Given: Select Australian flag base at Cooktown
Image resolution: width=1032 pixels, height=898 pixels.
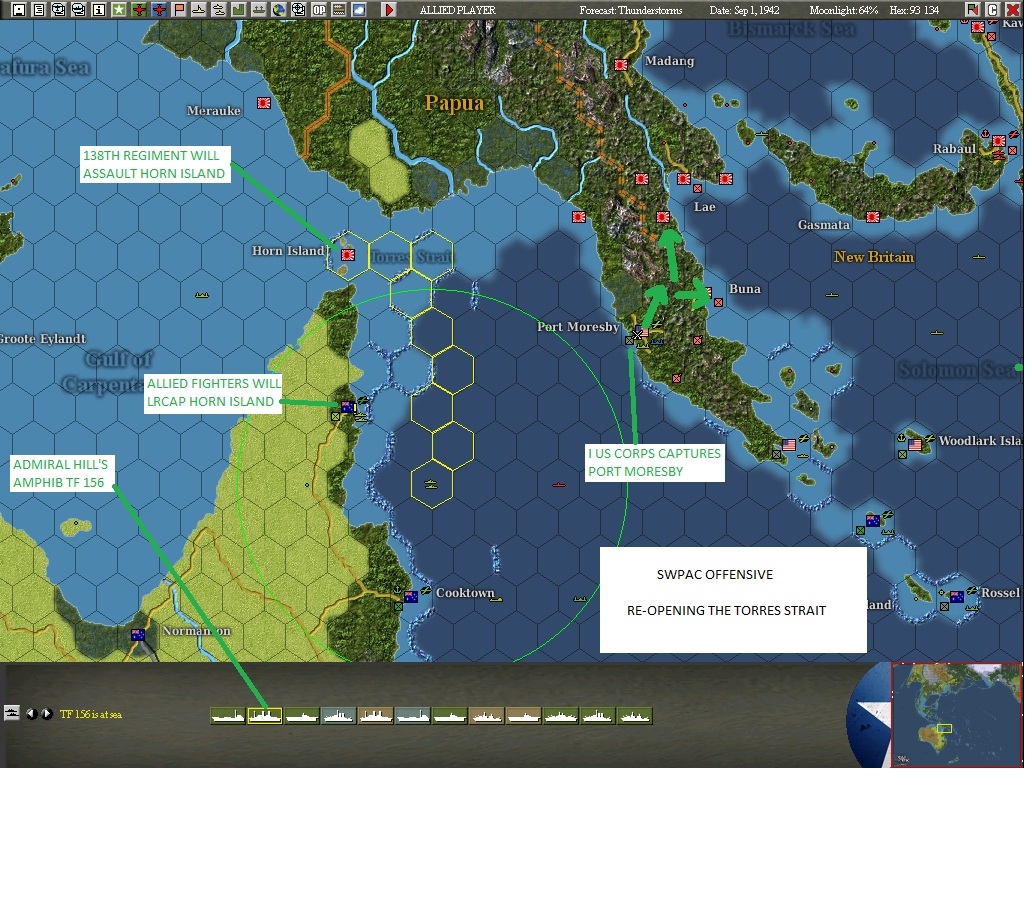Looking at the screenshot, I should (411, 597).
